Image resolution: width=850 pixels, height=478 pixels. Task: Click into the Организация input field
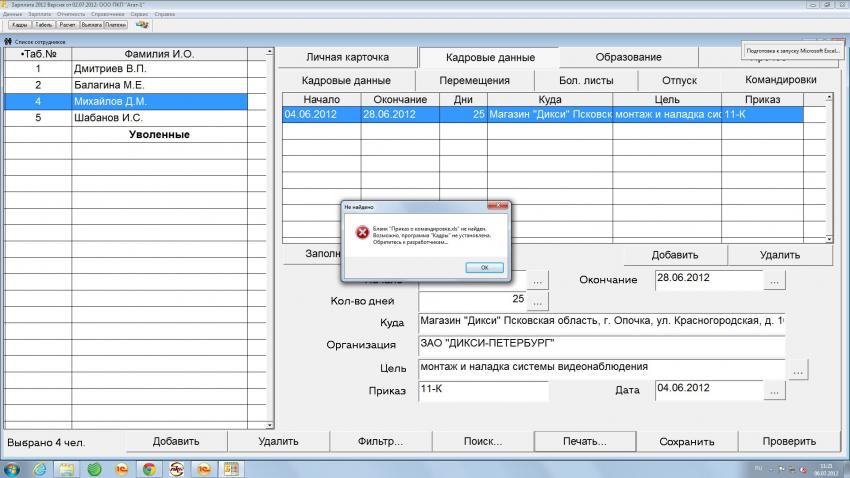[x=601, y=345]
